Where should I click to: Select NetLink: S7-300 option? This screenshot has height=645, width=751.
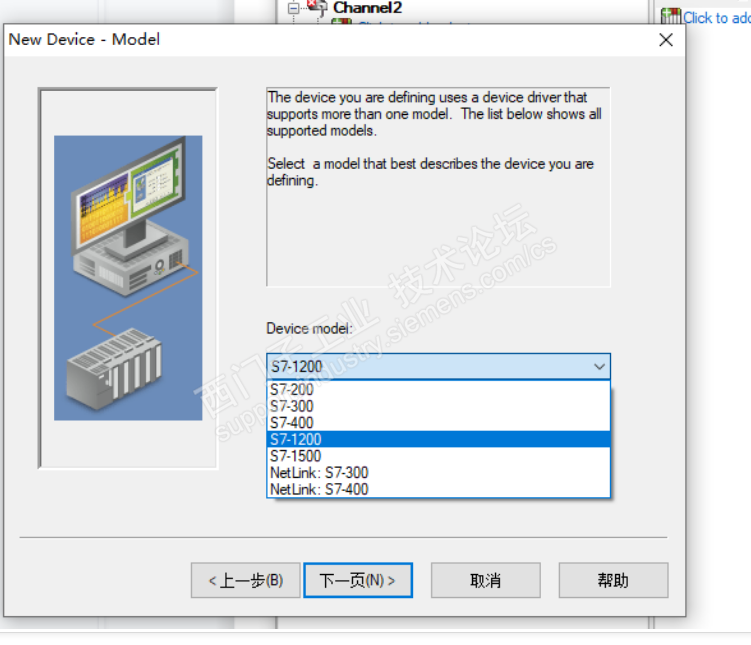(438, 473)
